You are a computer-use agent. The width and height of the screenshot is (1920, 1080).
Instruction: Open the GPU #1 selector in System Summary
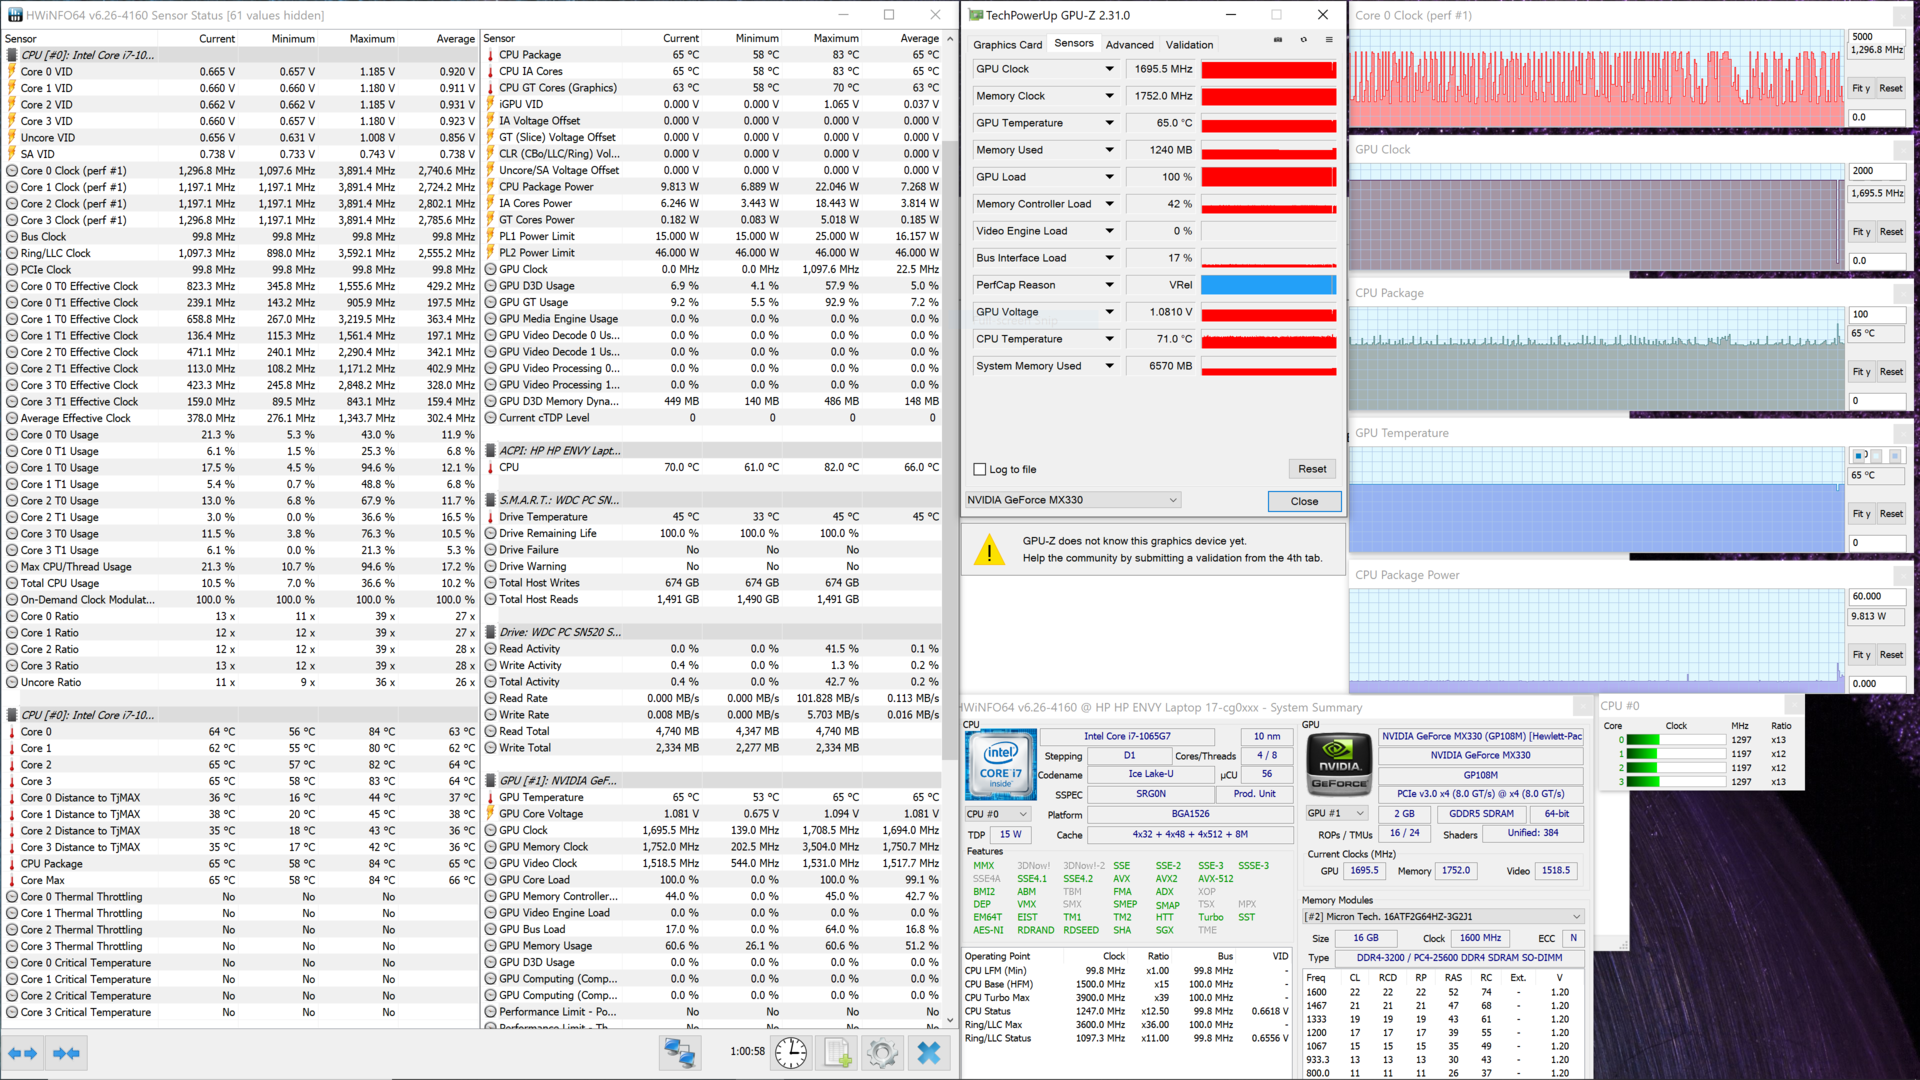point(1336,814)
